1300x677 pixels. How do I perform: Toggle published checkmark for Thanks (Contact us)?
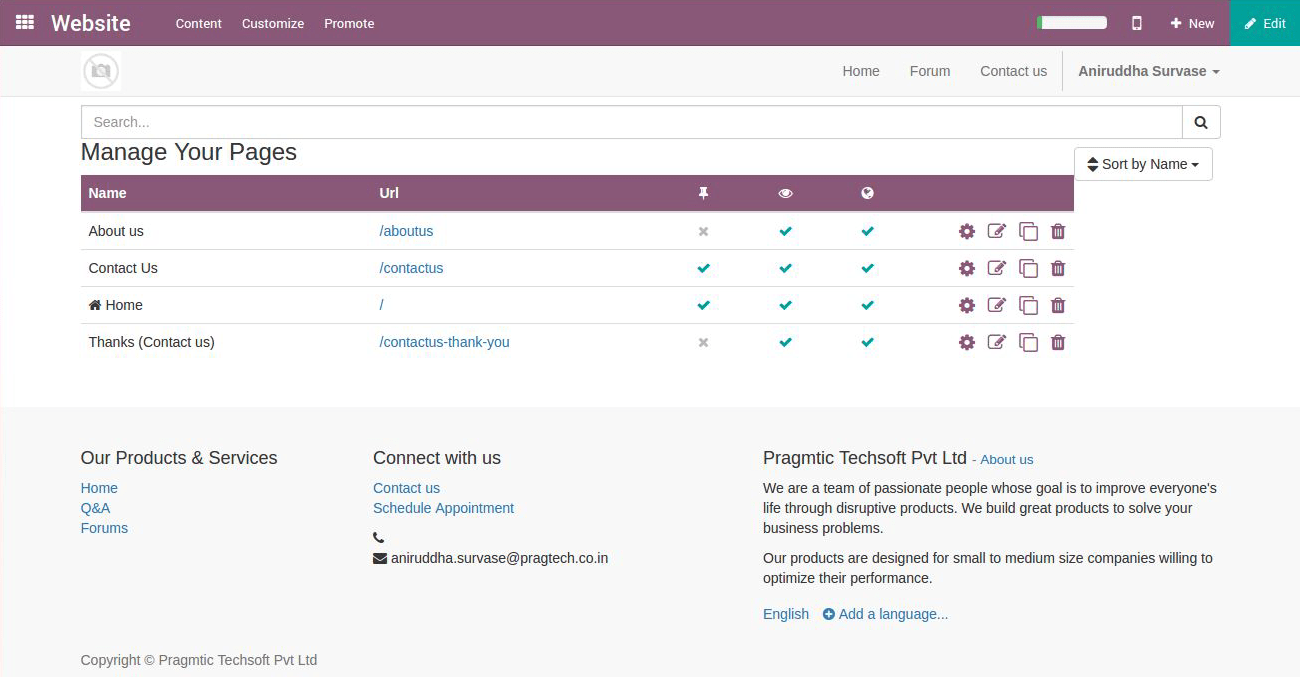pos(867,342)
